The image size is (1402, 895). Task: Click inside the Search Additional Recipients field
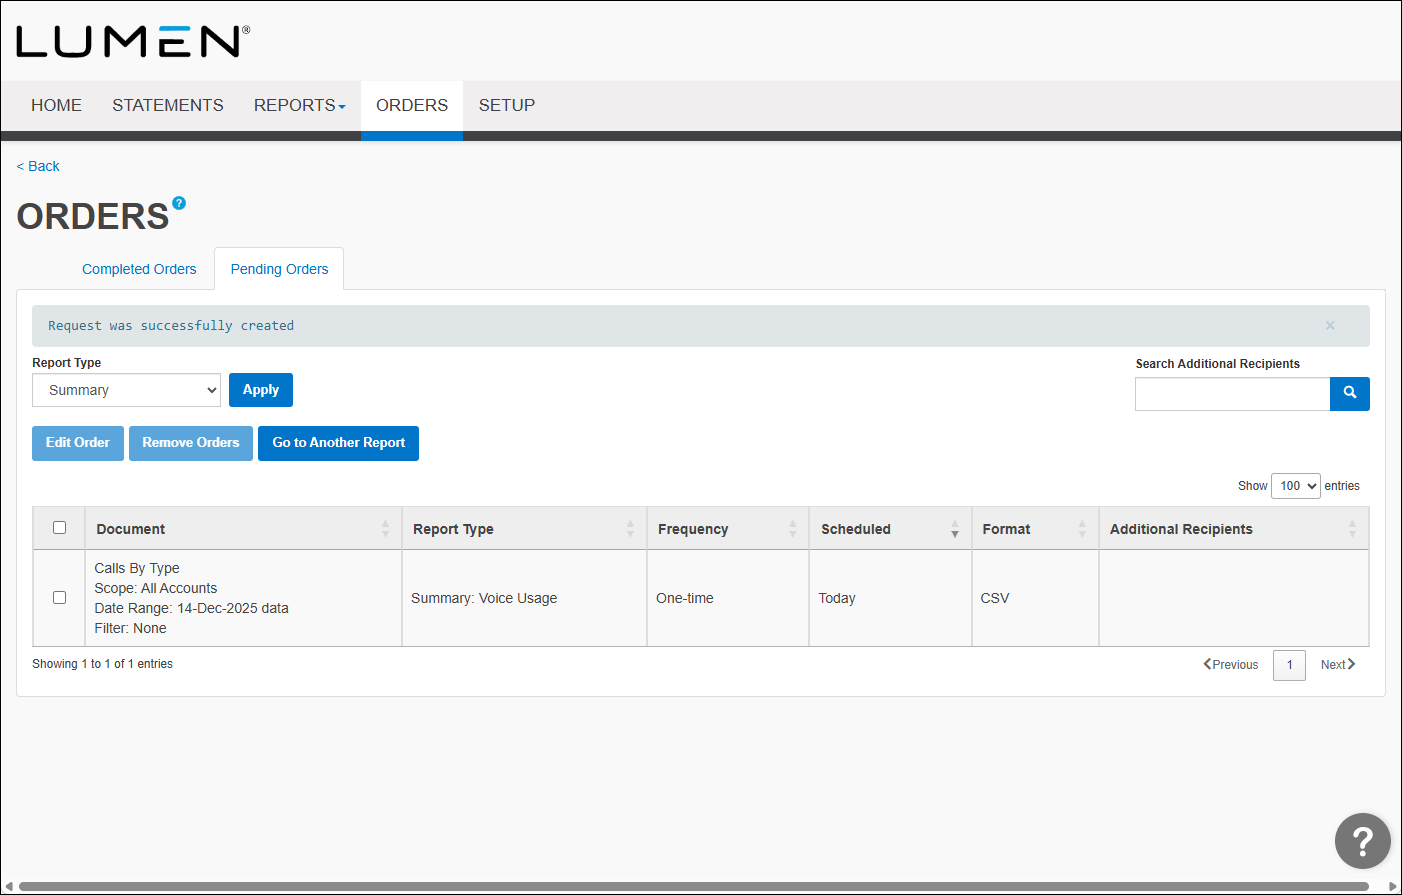tap(1232, 393)
